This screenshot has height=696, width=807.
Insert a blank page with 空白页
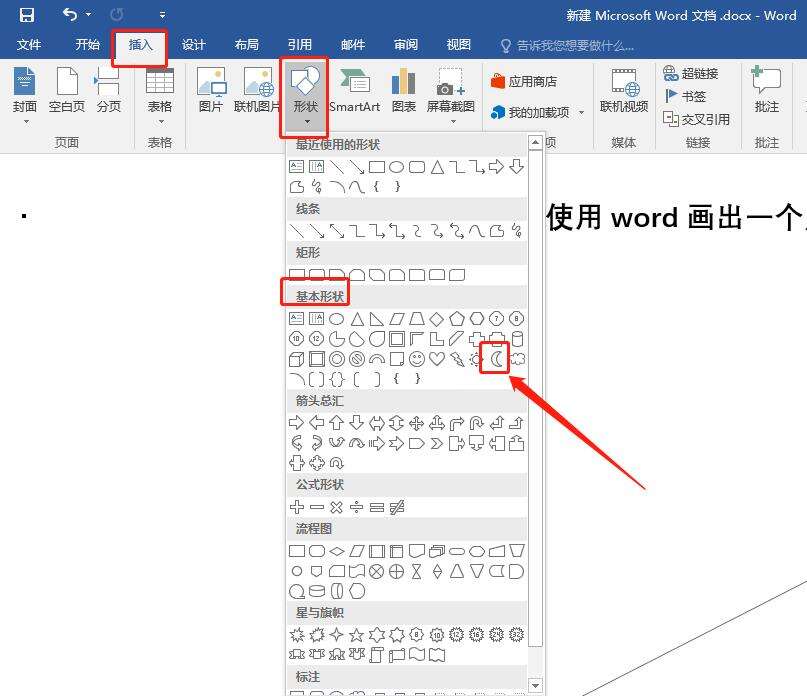[x=67, y=90]
